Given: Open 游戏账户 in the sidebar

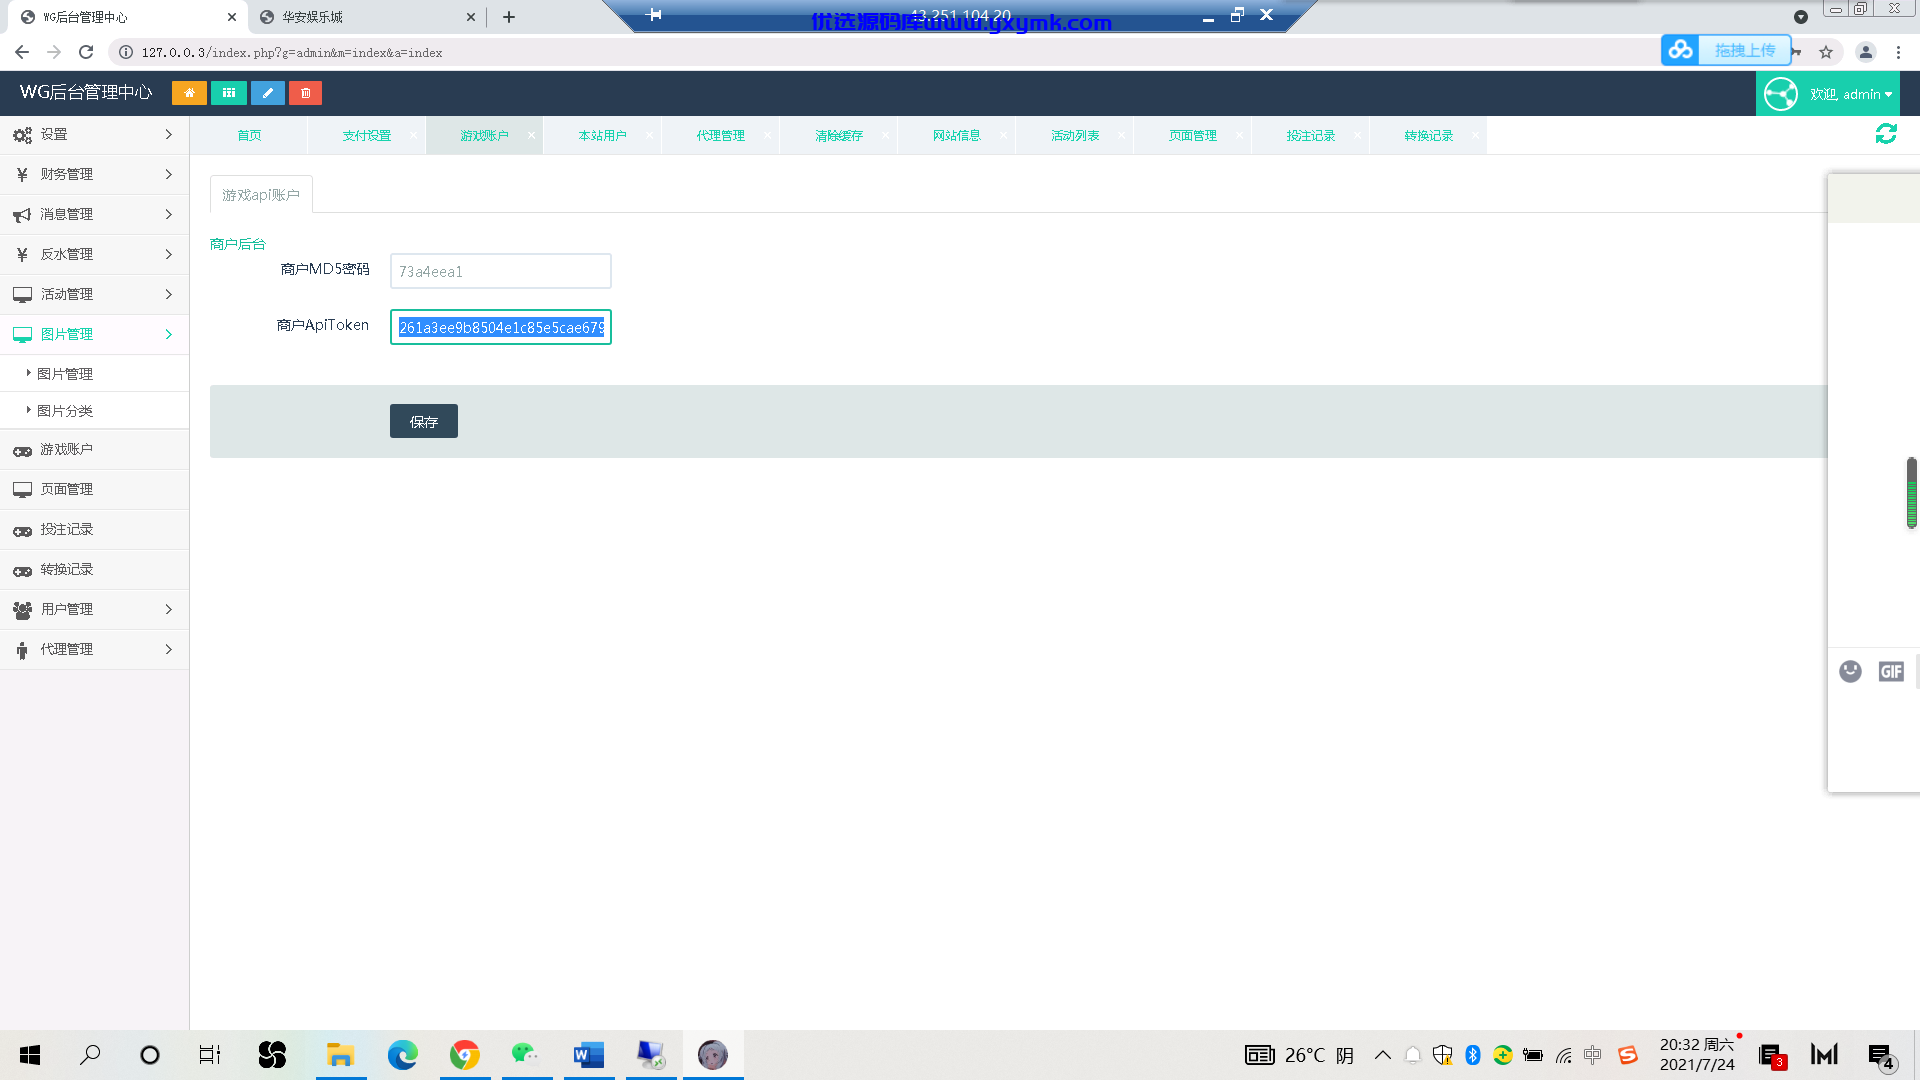Looking at the screenshot, I should [x=95, y=449].
